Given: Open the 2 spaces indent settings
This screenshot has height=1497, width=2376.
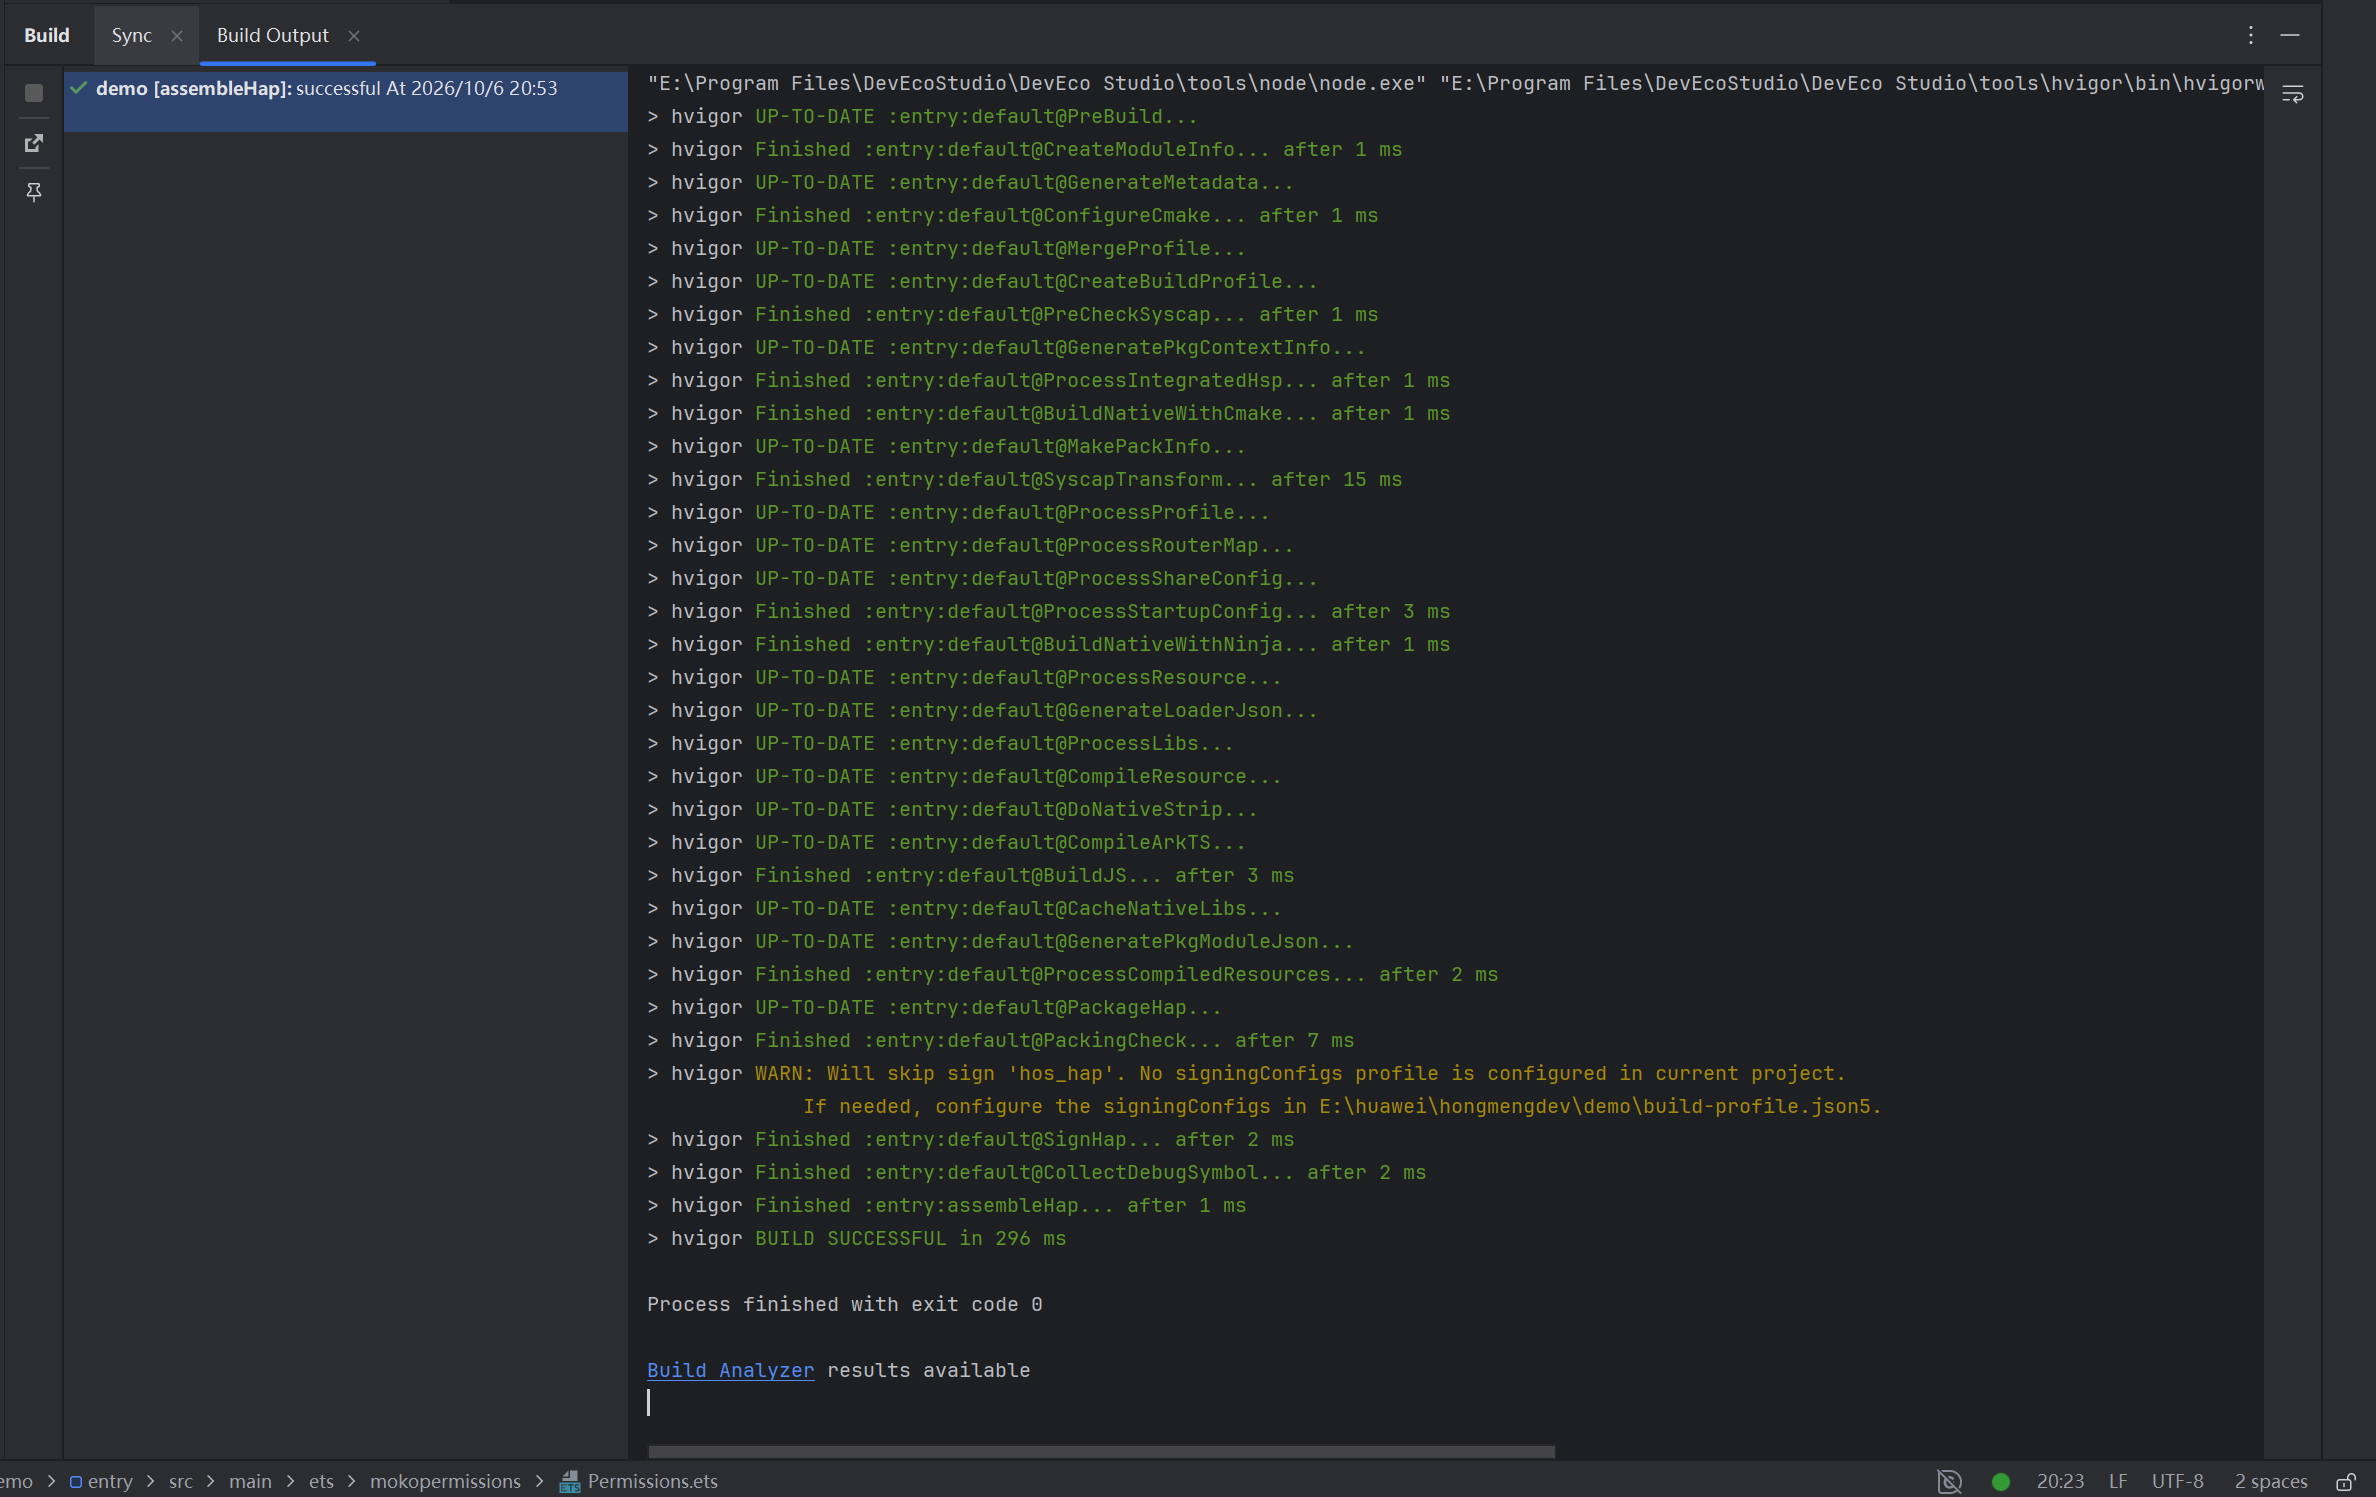Looking at the screenshot, I should (2271, 1481).
